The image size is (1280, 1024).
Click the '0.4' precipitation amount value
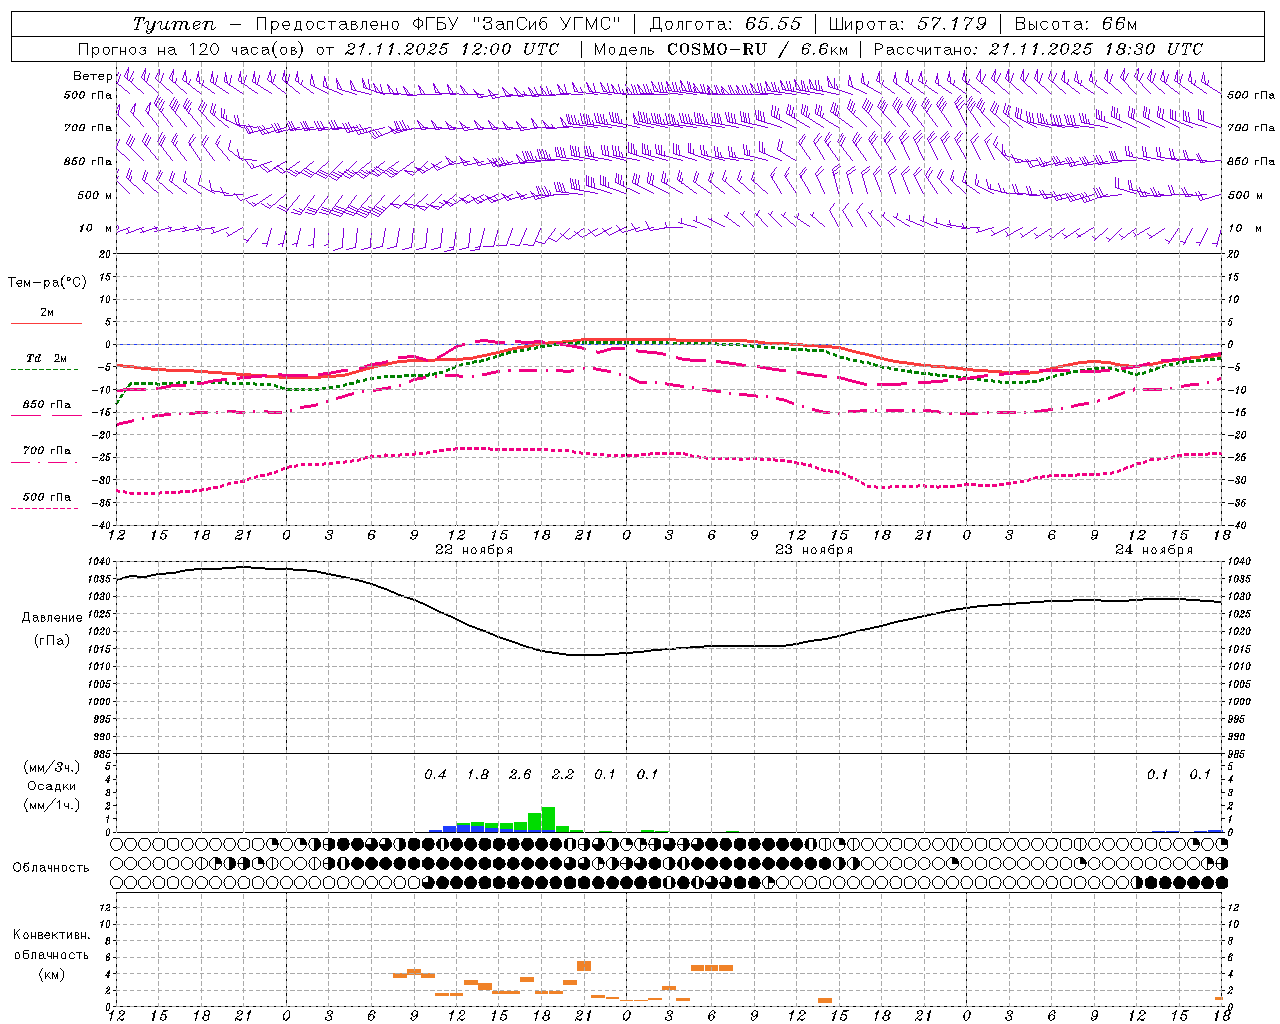[x=435, y=774]
